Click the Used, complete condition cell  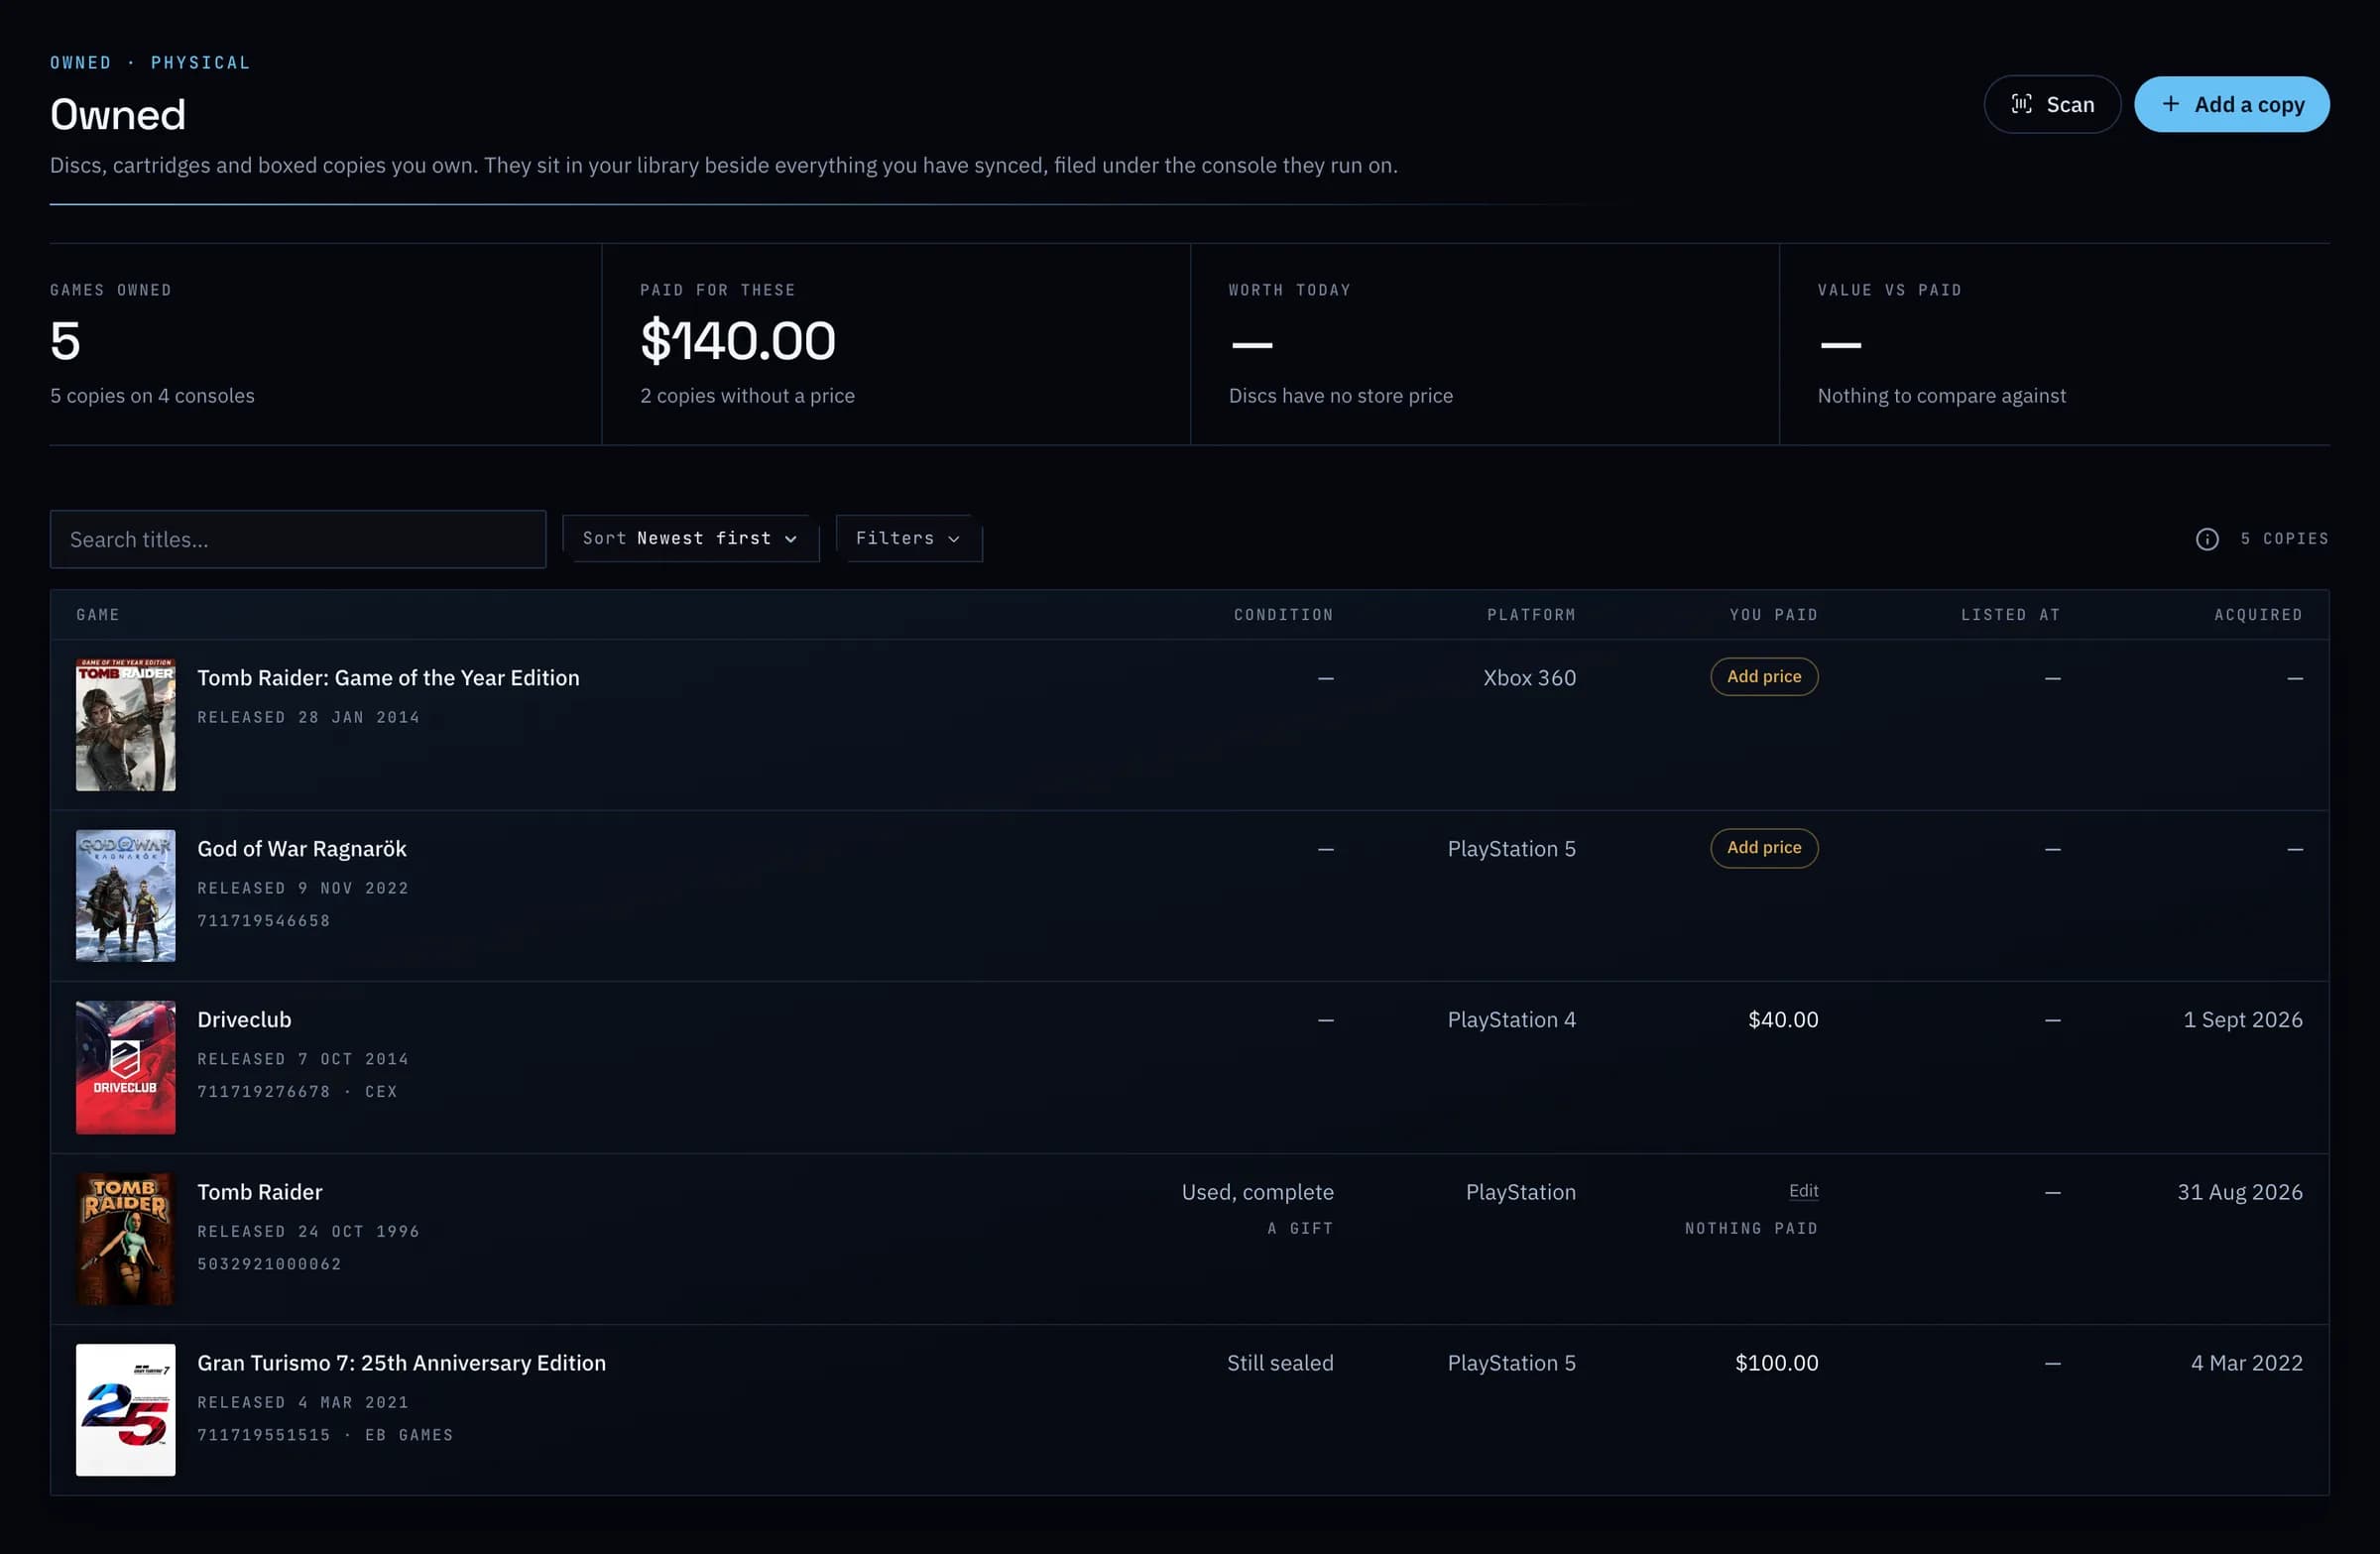(x=1257, y=1192)
